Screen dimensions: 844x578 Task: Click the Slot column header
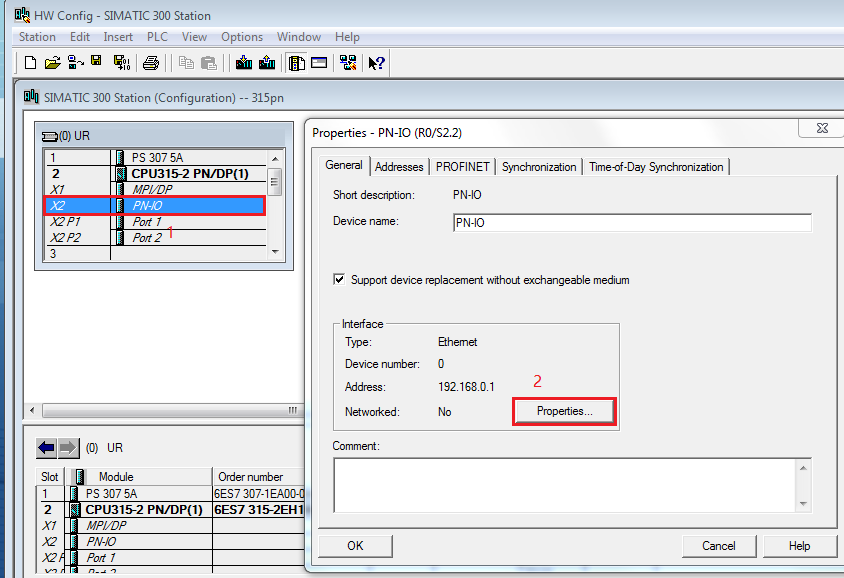click(50, 477)
